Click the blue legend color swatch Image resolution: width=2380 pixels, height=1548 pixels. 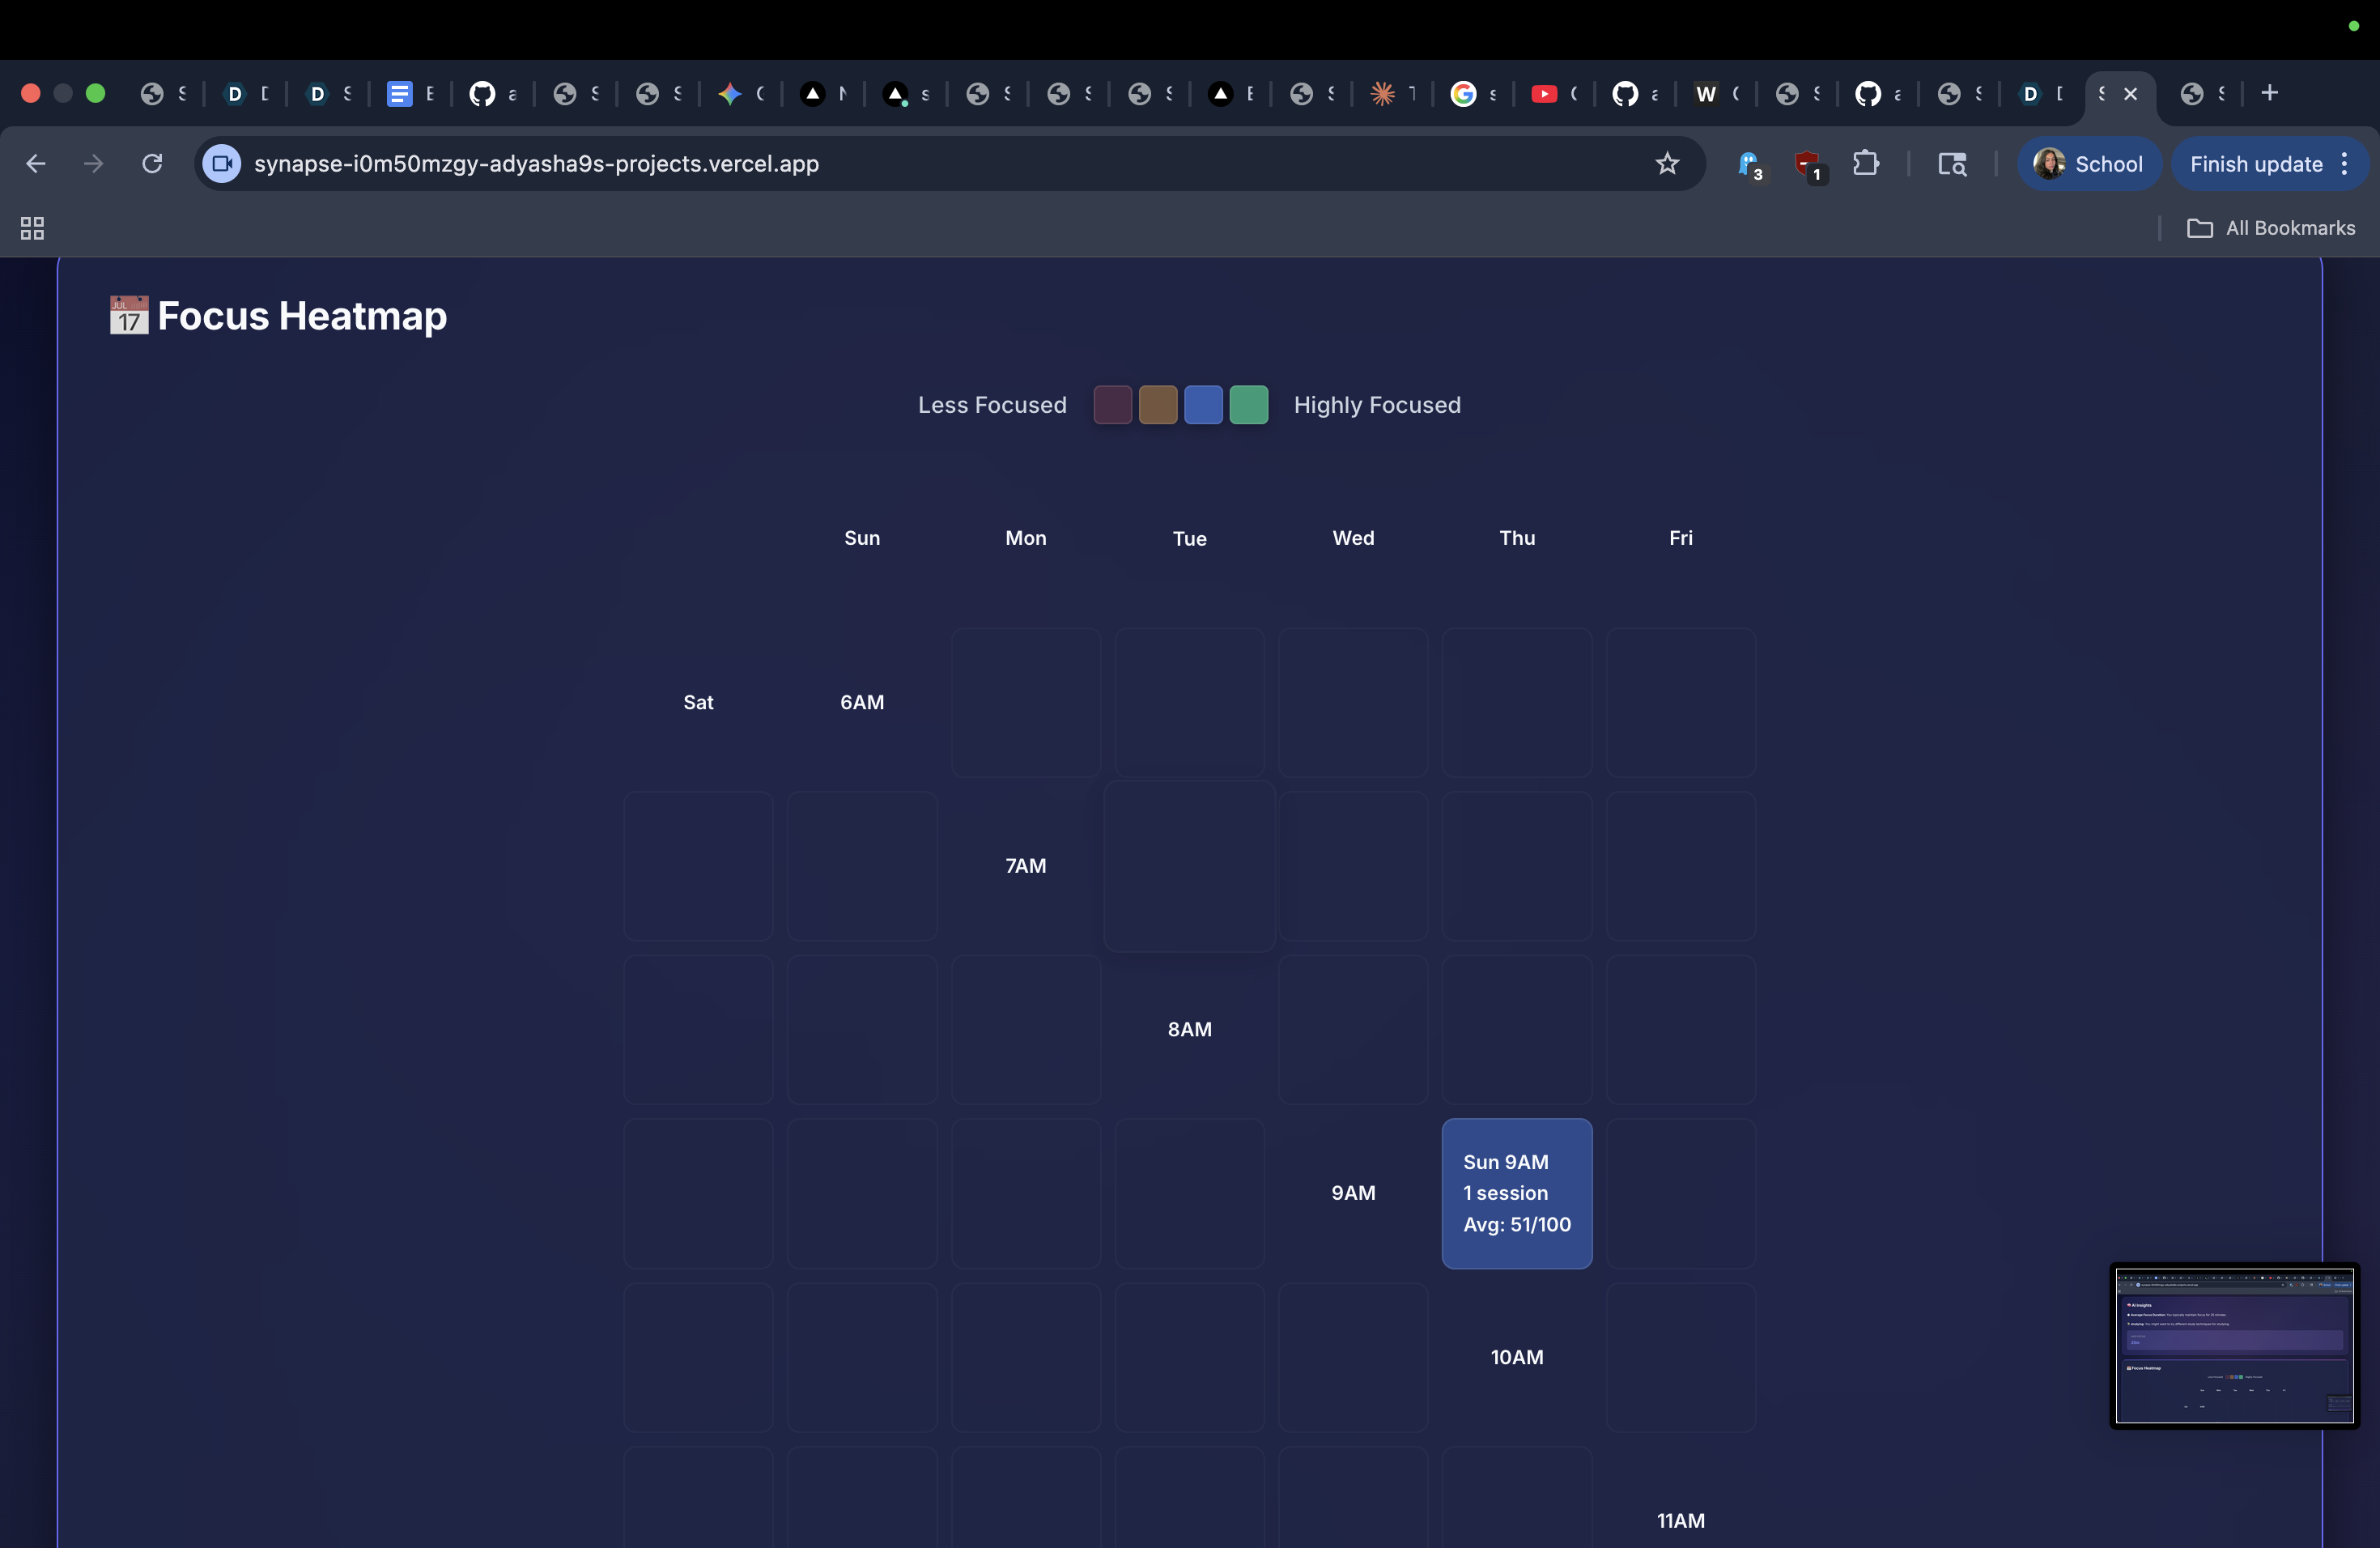(1203, 405)
